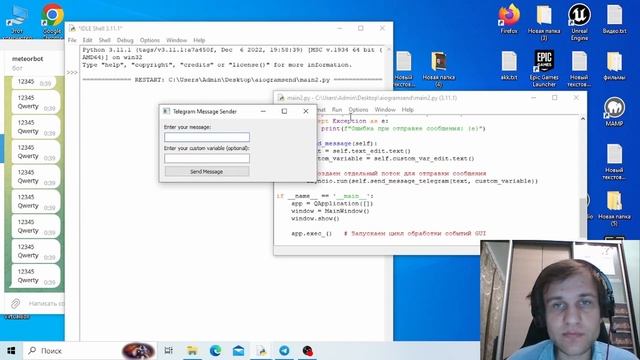Open Options menu in IDLE Shell
The width and height of the screenshot is (640, 360).
pyautogui.click(x=150, y=40)
